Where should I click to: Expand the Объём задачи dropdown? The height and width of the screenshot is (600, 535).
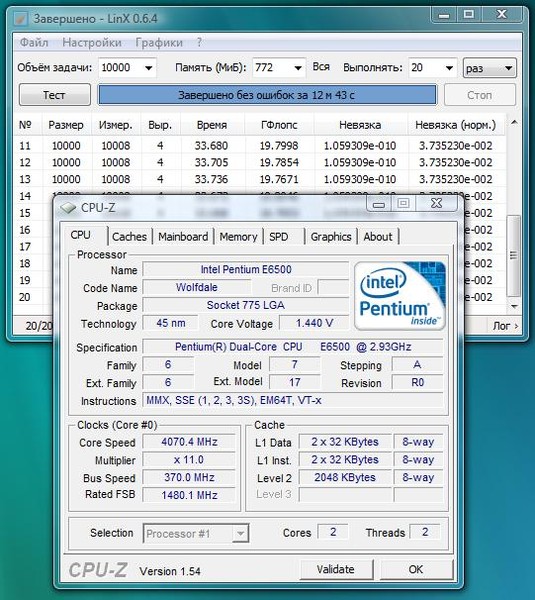coord(148,68)
